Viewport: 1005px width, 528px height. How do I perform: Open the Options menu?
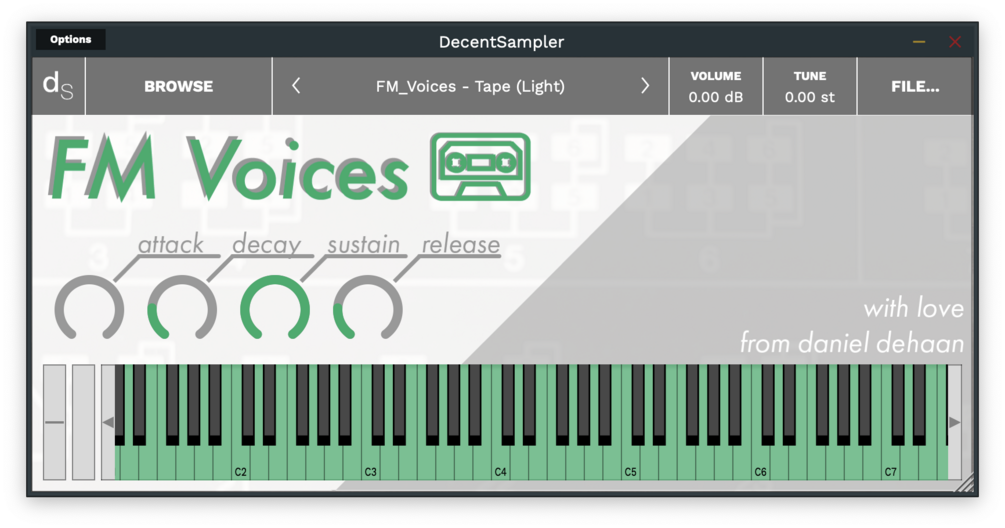click(71, 40)
